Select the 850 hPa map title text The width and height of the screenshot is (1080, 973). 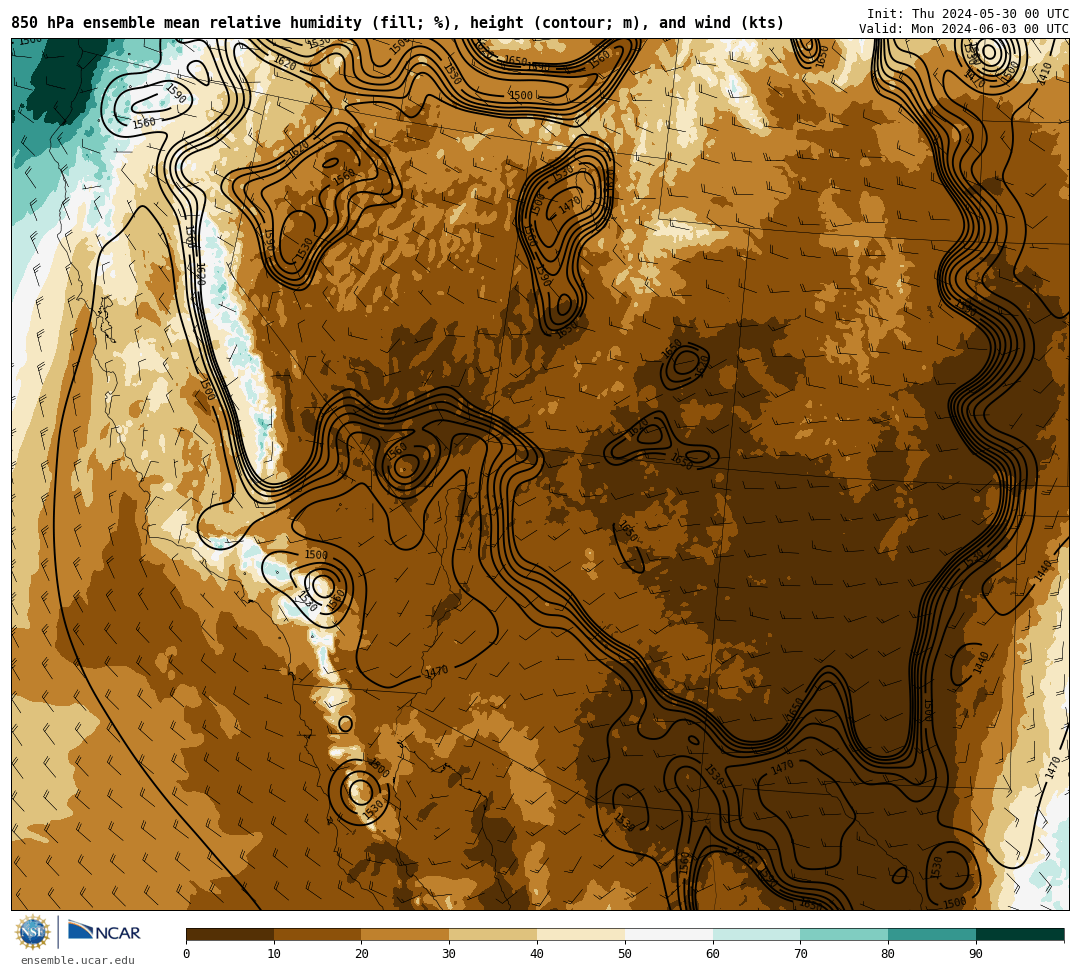click(397, 23)
